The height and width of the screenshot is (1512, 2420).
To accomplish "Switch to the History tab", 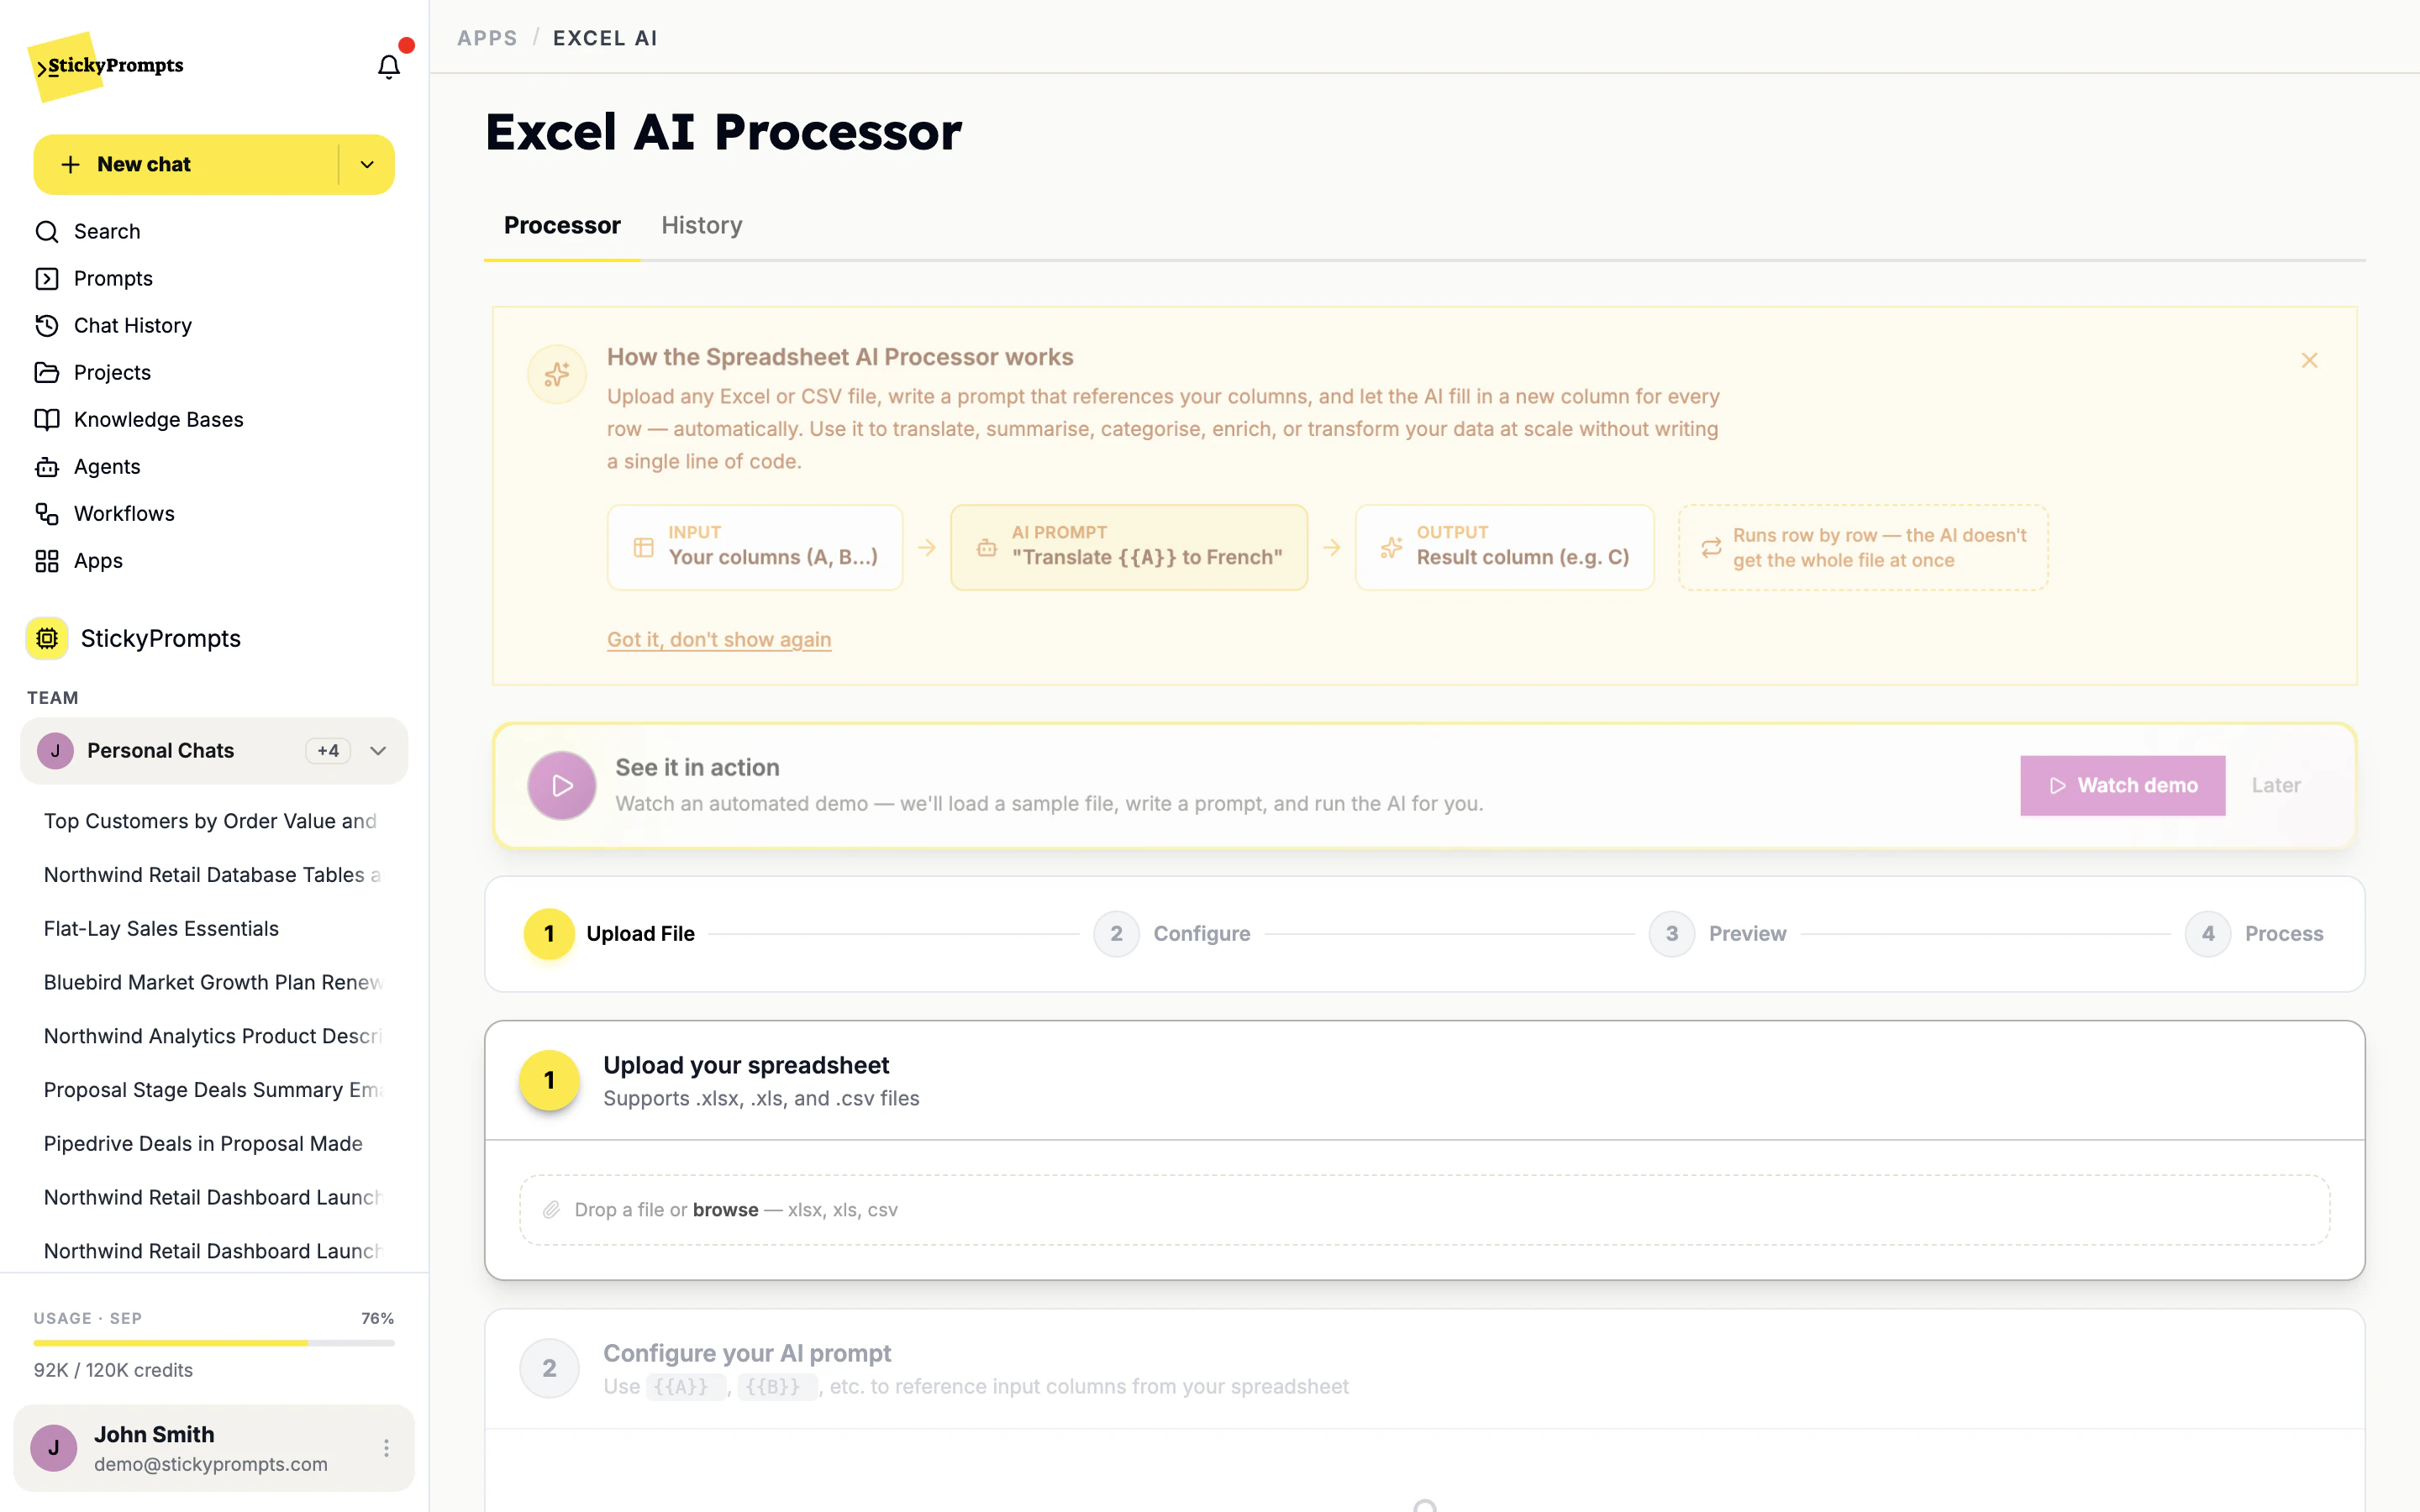I will tap(702, 226).
